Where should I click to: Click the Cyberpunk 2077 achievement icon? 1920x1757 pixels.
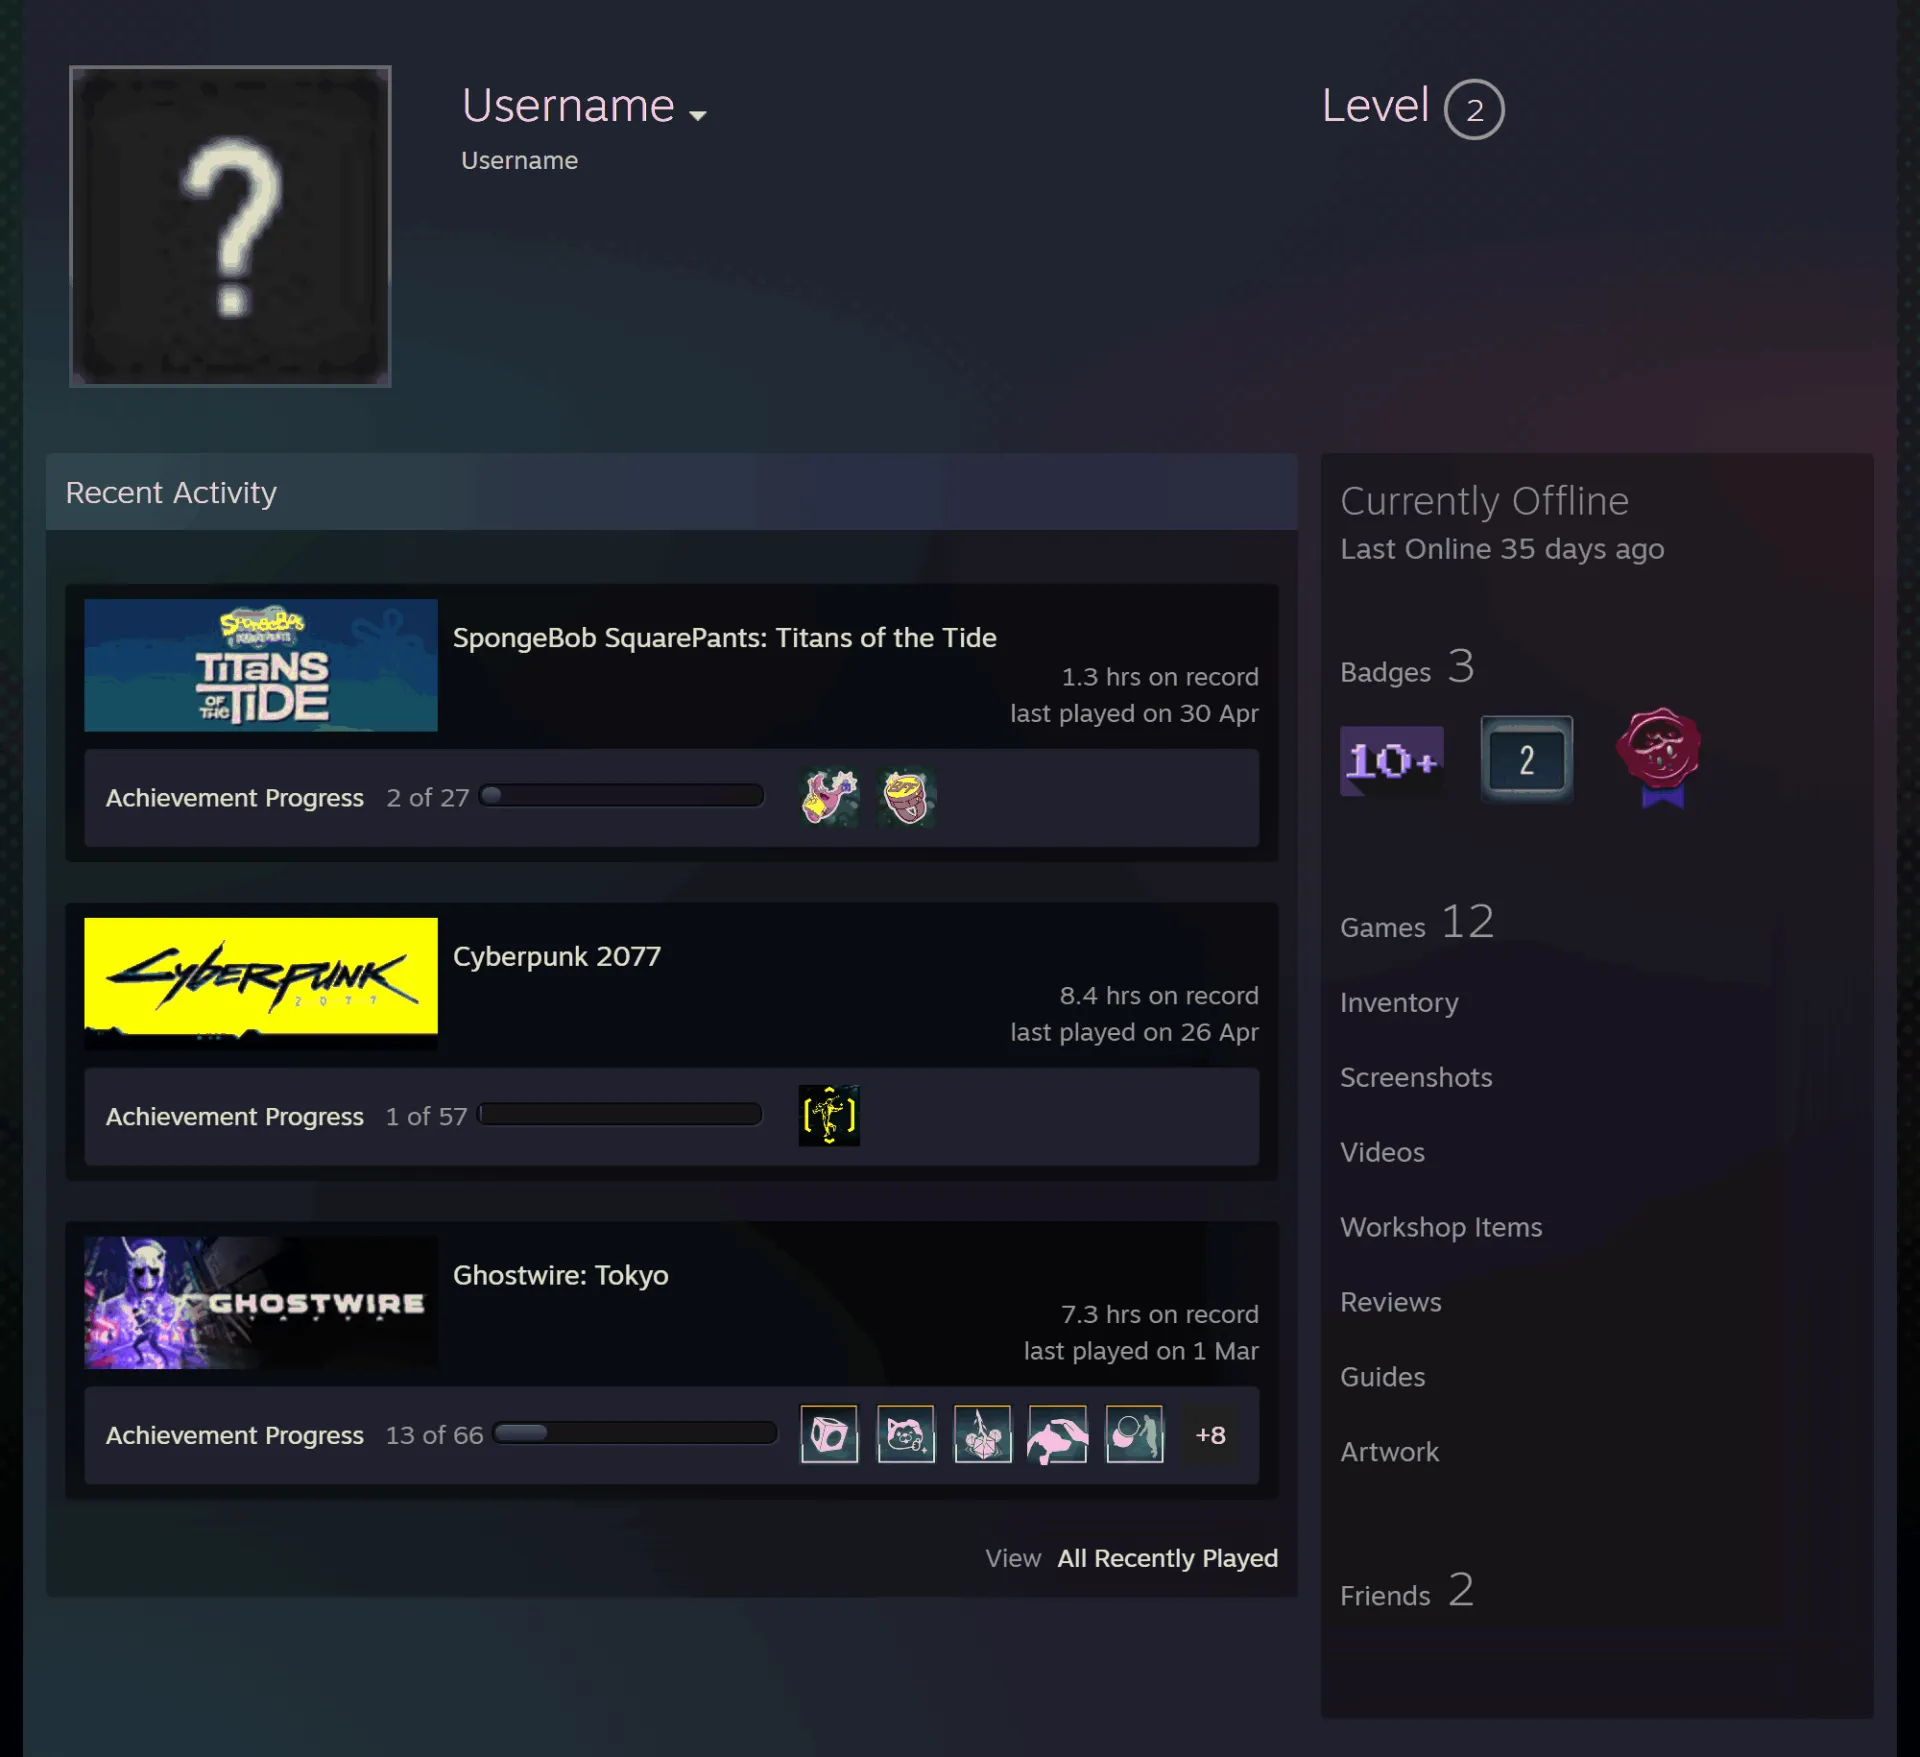pyautogui.click(x=829, y=1115)
